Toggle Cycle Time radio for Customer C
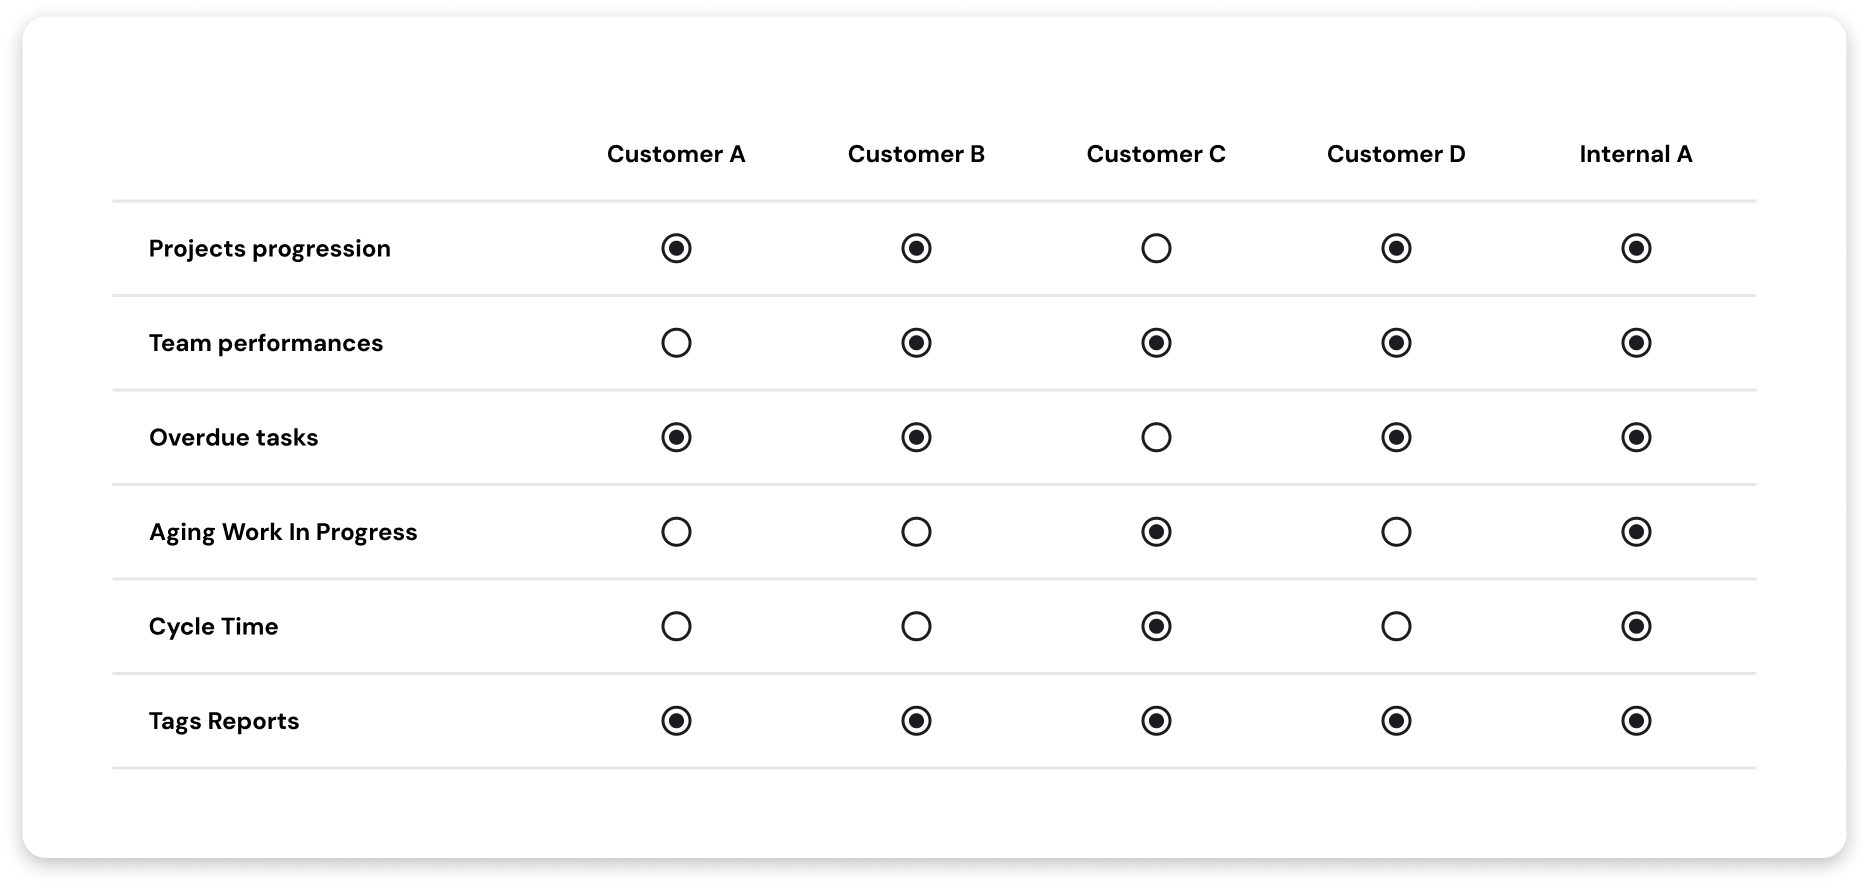The width and height of the screenshot is (1869, 887). click(x=1156, y=626)
